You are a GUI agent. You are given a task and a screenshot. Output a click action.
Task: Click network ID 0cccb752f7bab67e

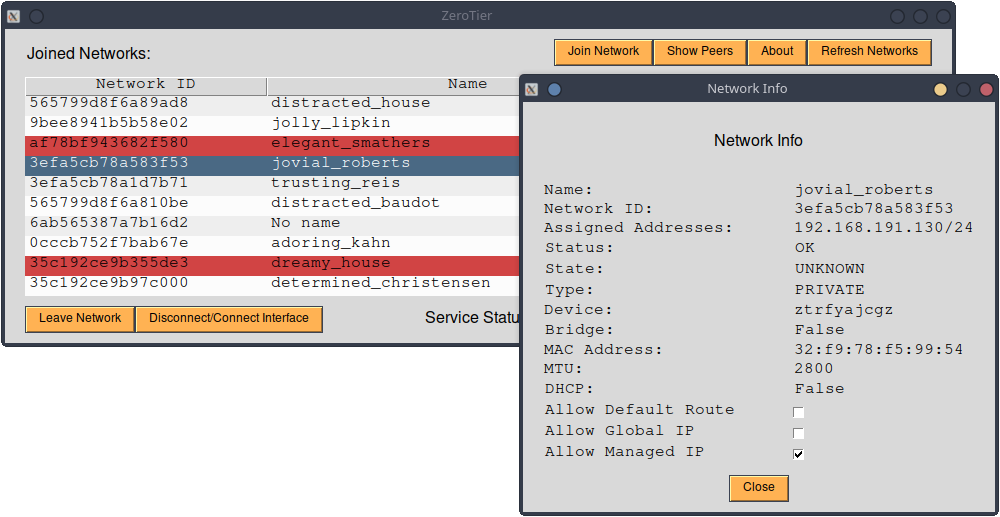tap(109, 244)
